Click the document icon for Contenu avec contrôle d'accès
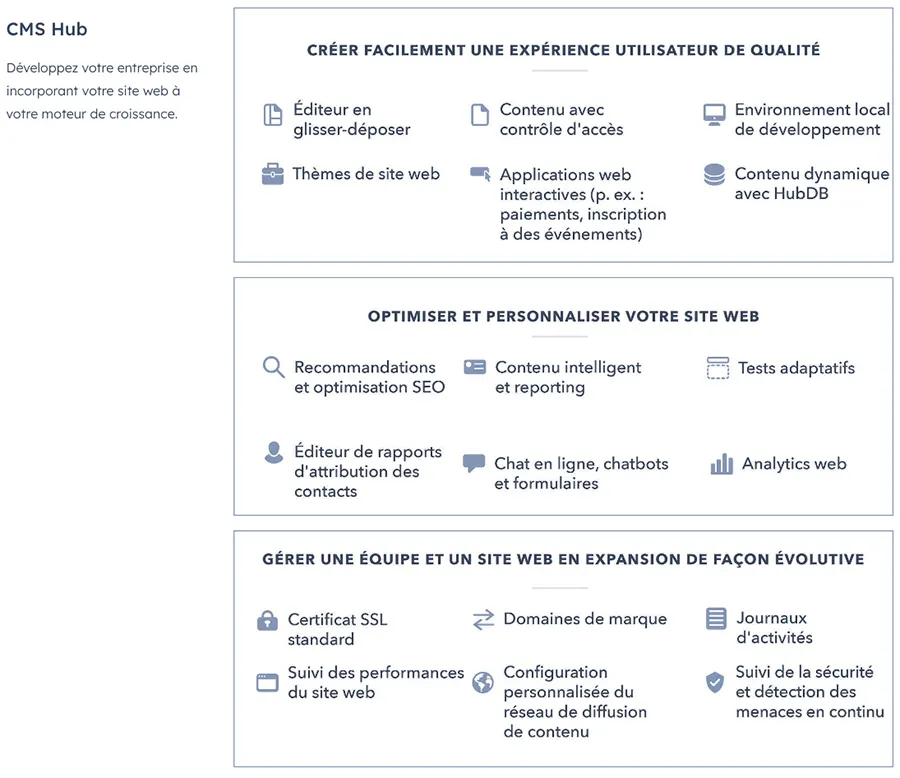Image resolution: width=900 pixels, height=778 pixels. pyautogui.click(x=480, y=115)
